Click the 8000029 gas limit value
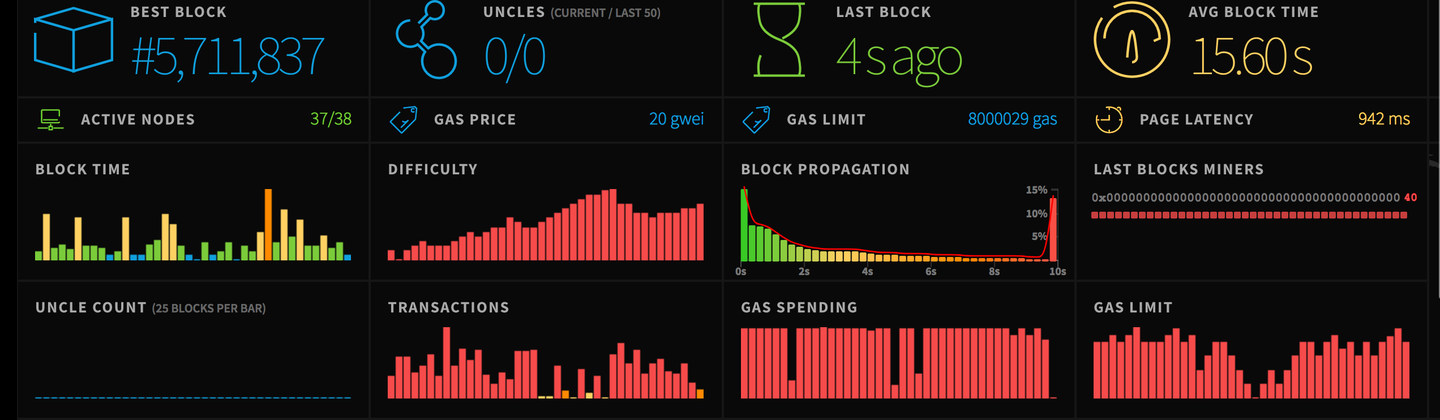Screen dimensions: 1440x420 (x=1012, y=120)
